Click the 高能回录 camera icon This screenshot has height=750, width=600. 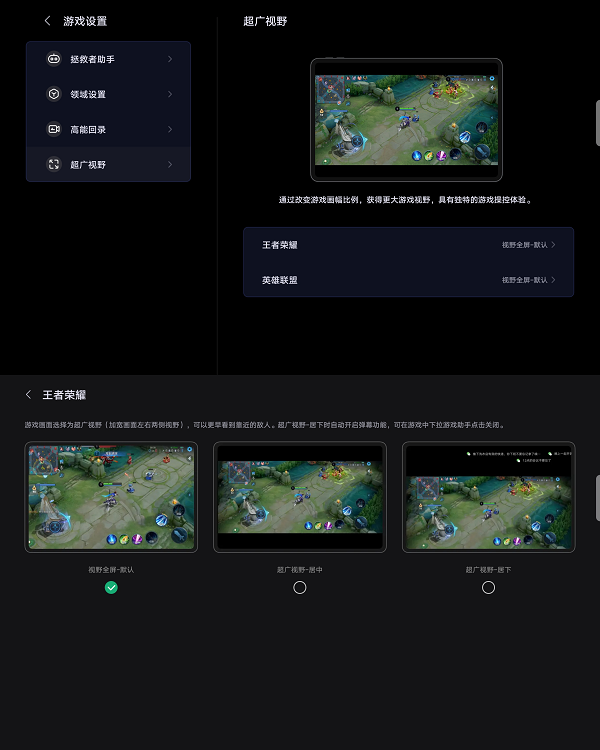(54, 129)
